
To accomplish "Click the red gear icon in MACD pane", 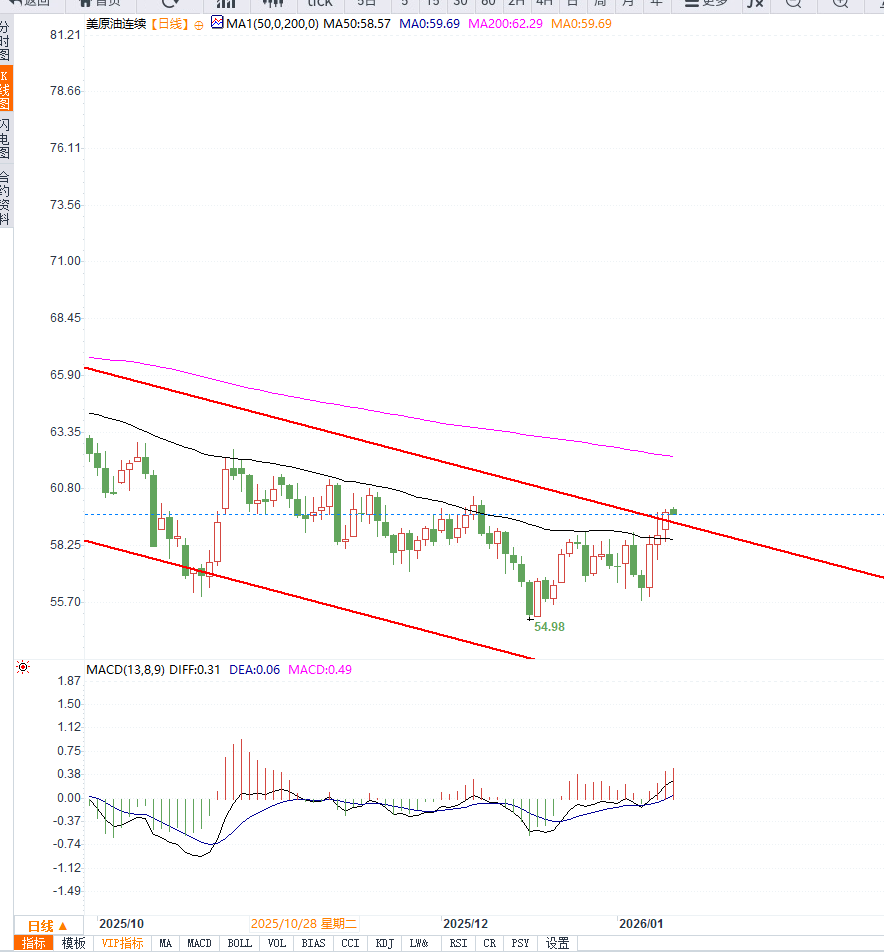I will click(23, 667).
